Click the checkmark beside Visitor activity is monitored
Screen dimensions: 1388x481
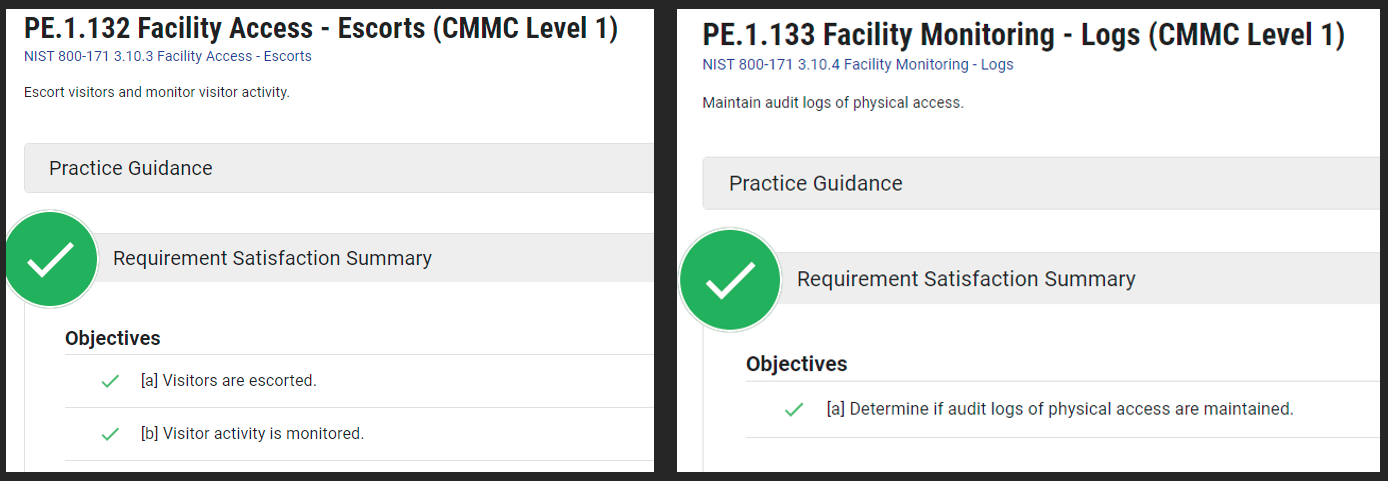point(110,434)
